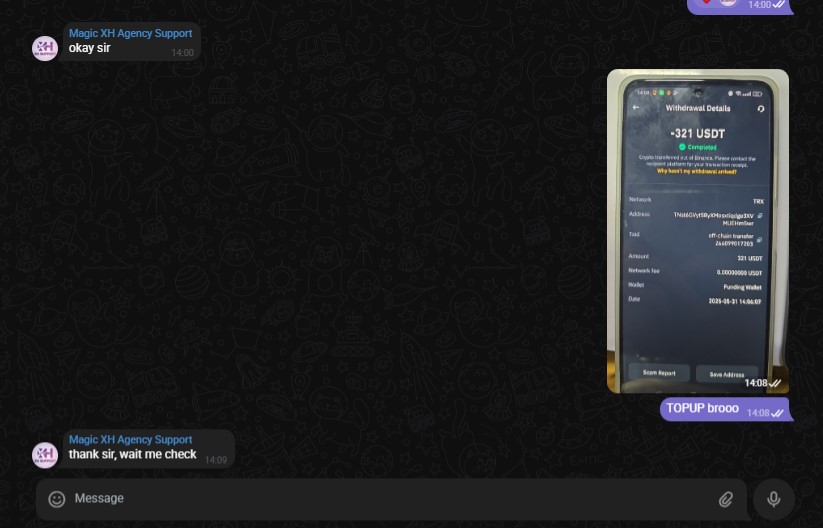Image resolution: width=823 pixels, height=528 pixels.
Task: Click sender name above "okay sir"
Action: coord(130,33)
